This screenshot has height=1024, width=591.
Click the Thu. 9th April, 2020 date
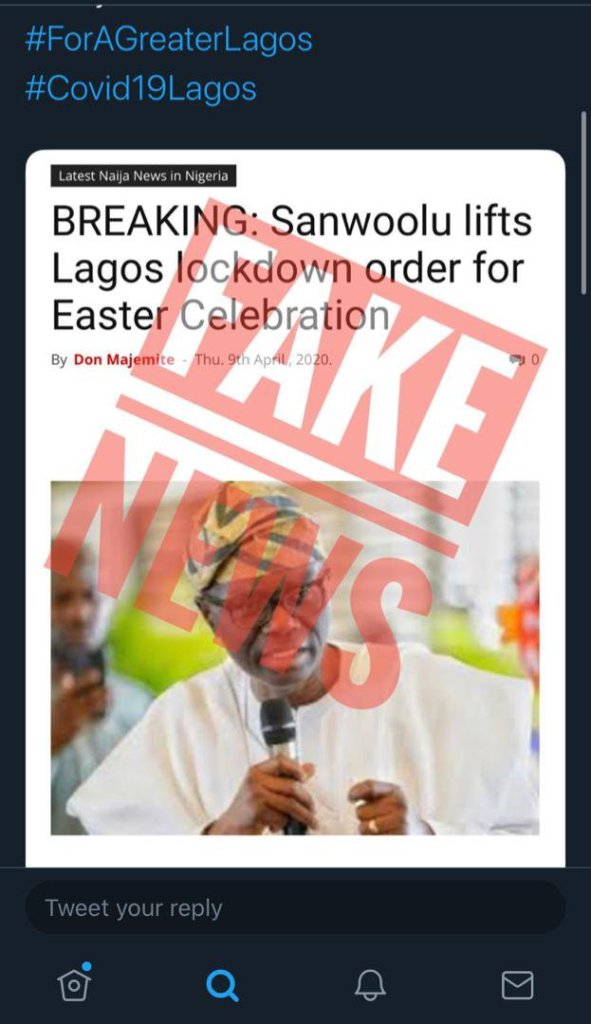point(263,359)
